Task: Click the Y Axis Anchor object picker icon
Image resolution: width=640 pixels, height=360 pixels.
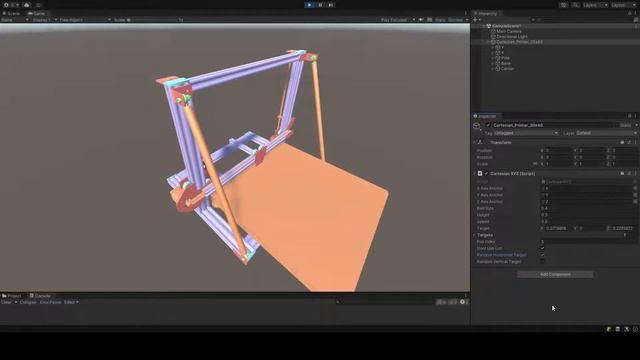Action: (x=635, y=195)
